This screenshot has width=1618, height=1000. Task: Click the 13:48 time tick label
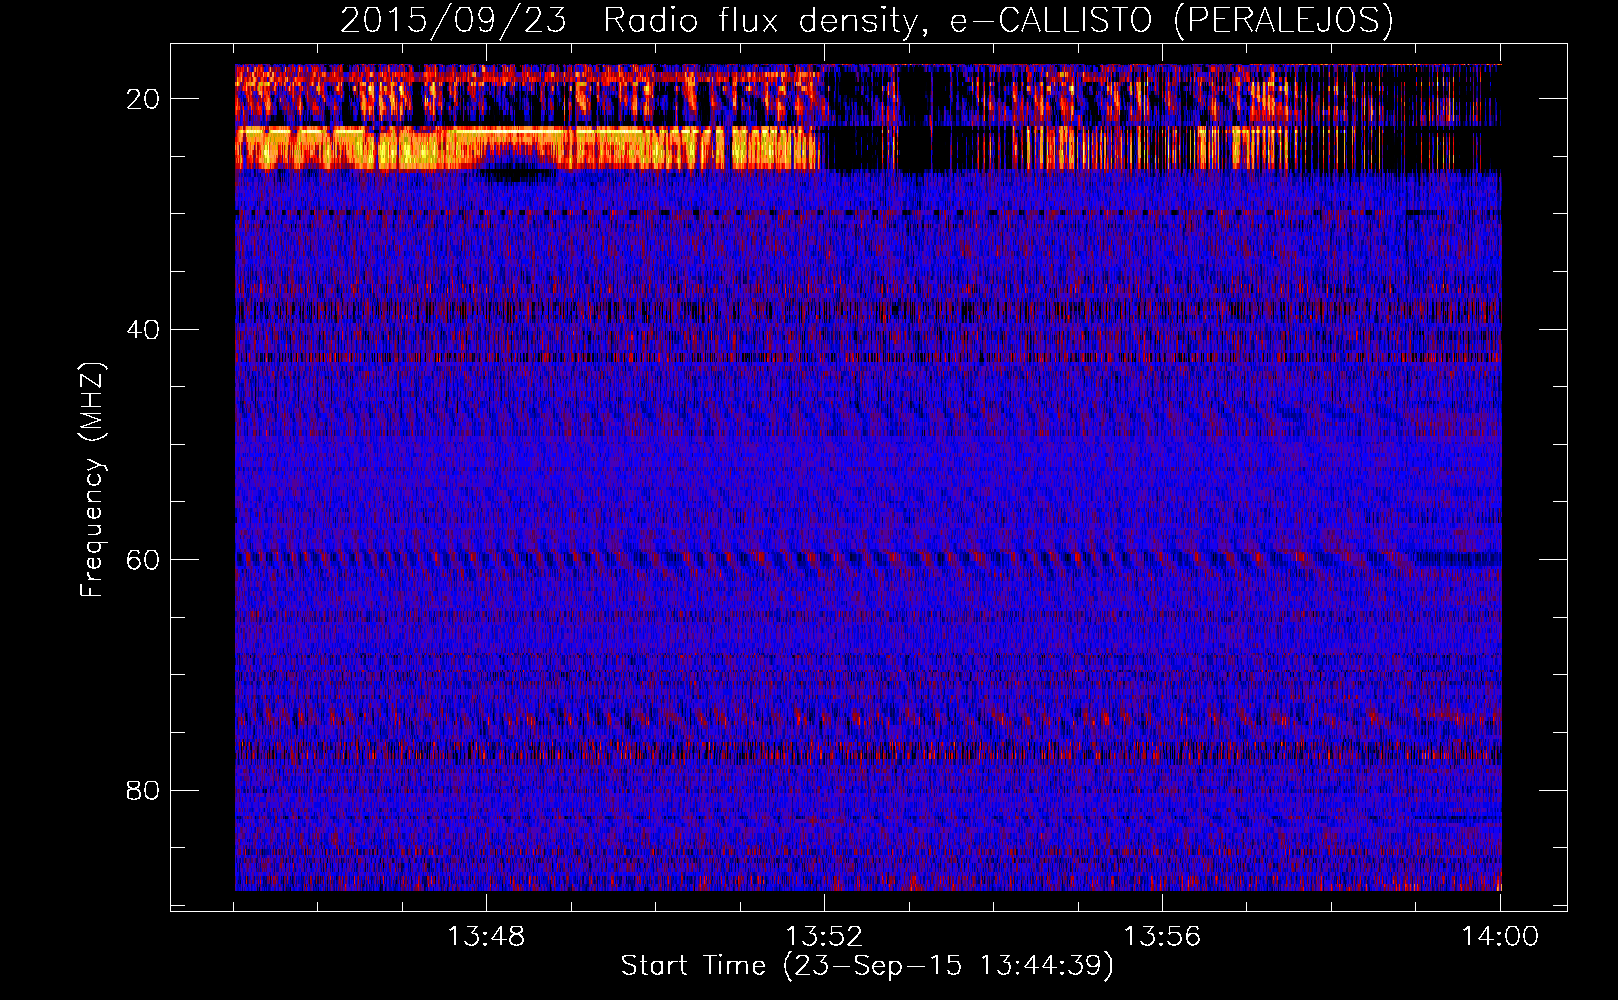486,937
